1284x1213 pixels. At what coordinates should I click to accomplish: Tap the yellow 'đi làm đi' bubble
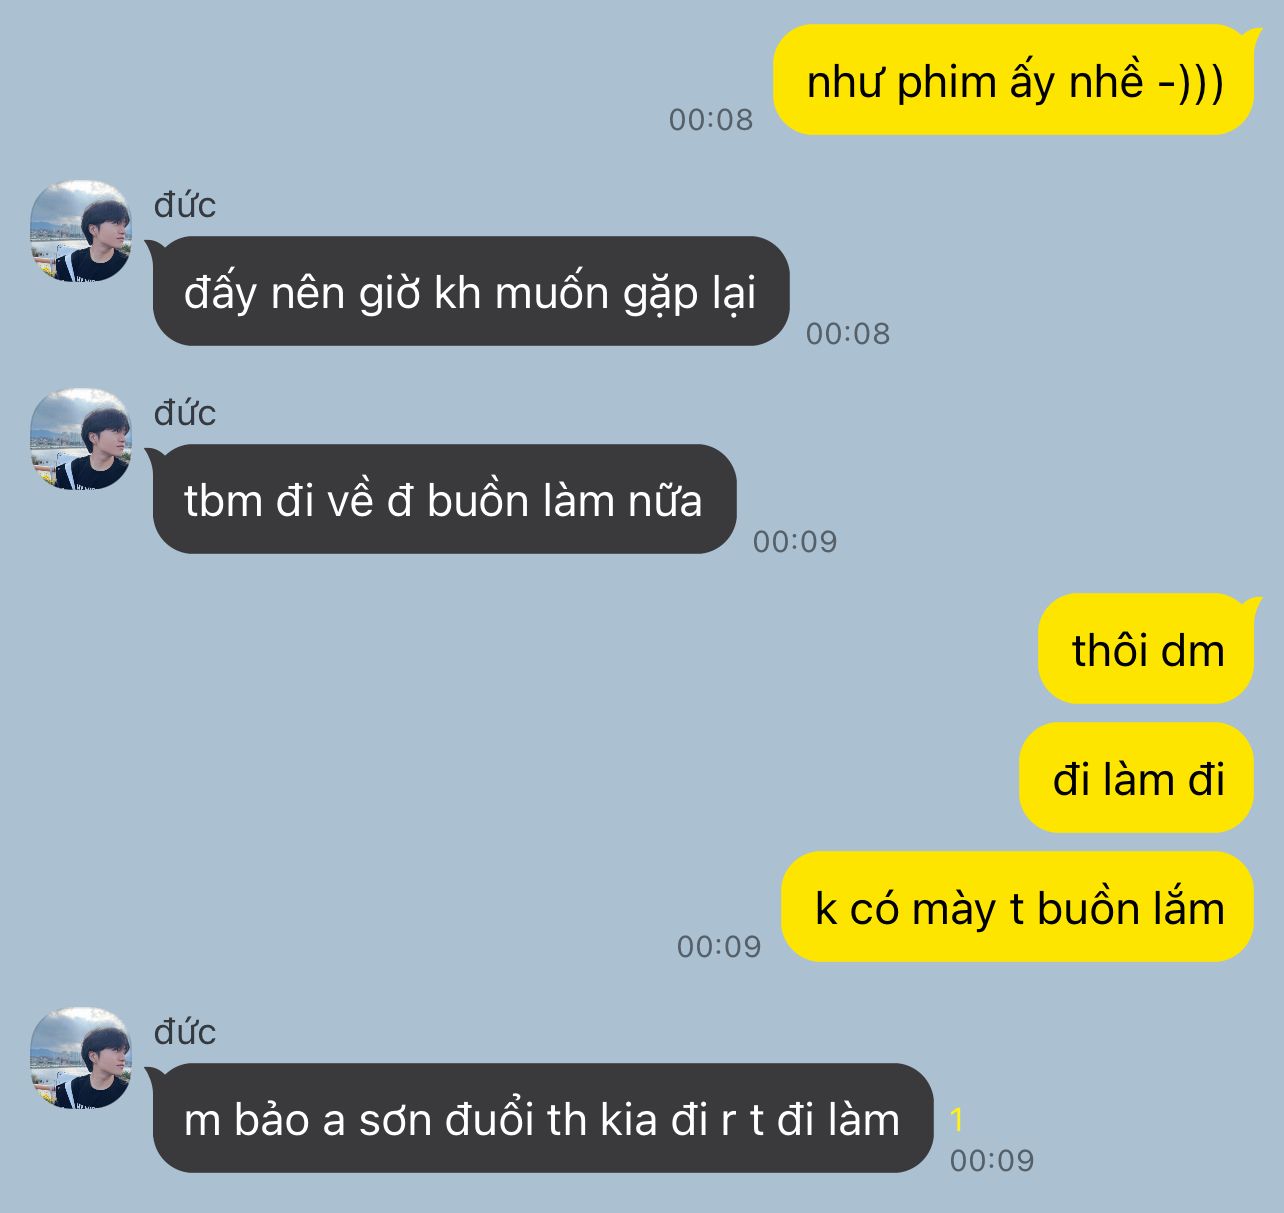[1137, 778]
